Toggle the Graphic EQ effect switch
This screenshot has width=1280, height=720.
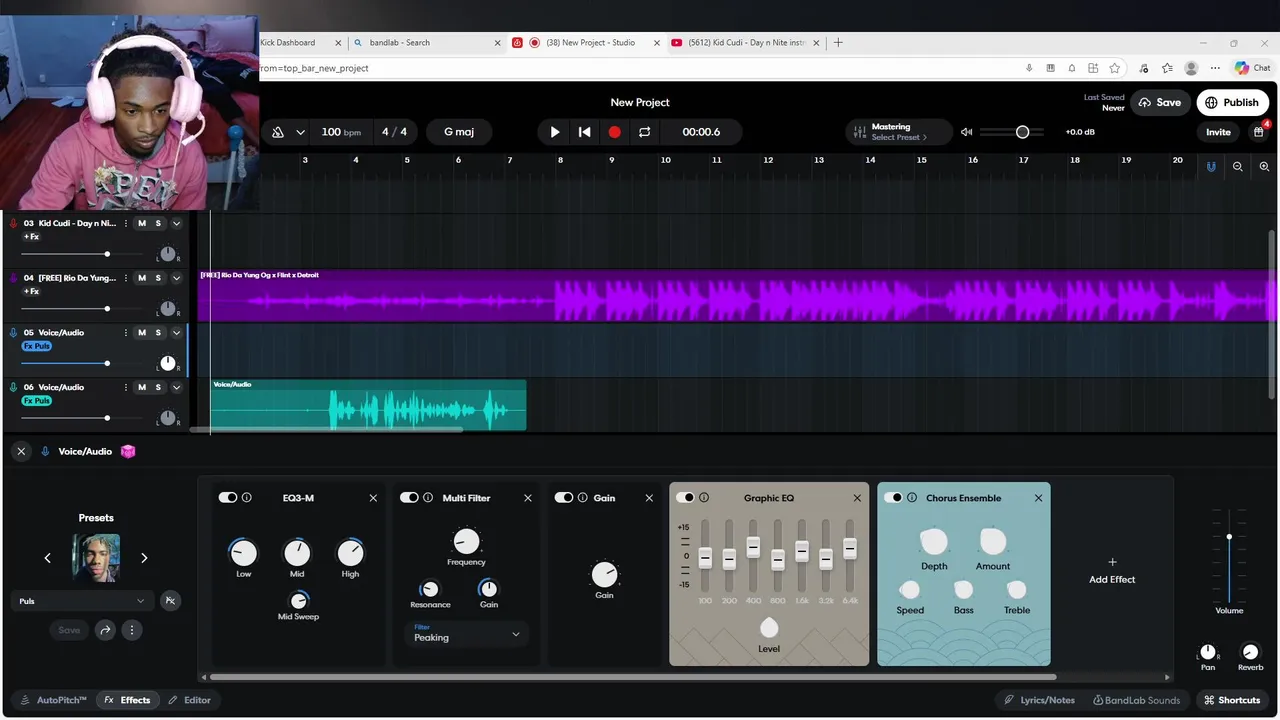coord(685,498)
